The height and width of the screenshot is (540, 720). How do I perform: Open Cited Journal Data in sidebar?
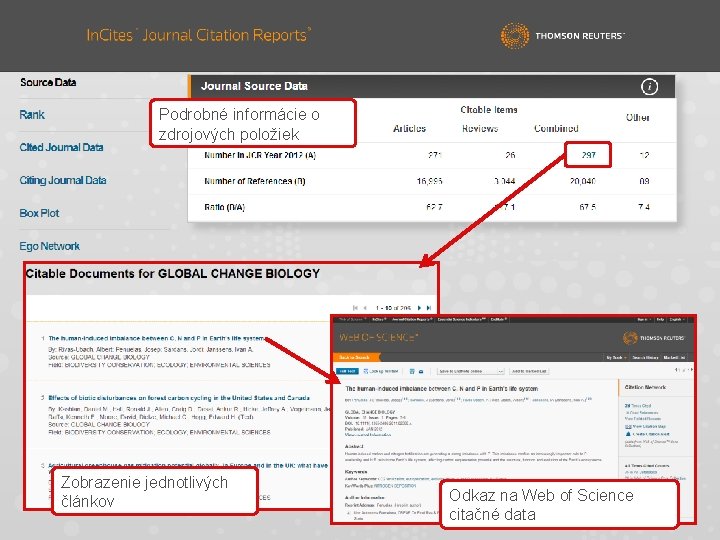click(61, 147)
